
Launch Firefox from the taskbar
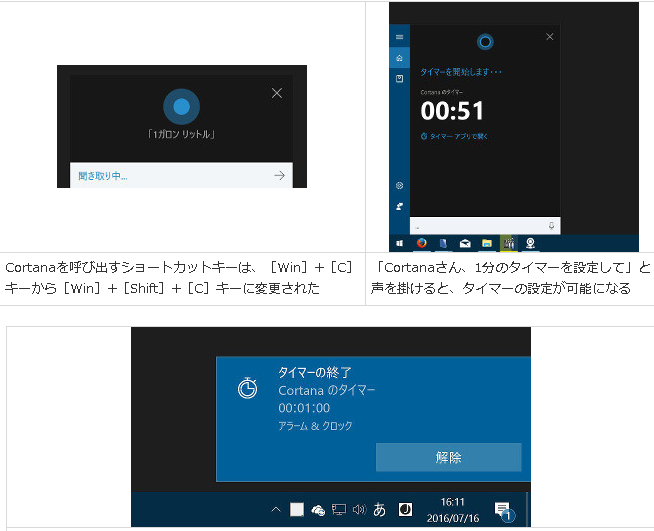pyautogui.click(x=422, y=243)
